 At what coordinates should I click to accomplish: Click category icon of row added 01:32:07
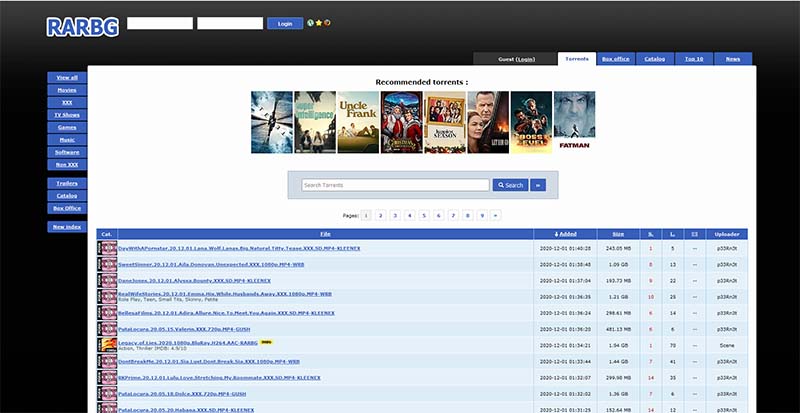tap(109, 378)
